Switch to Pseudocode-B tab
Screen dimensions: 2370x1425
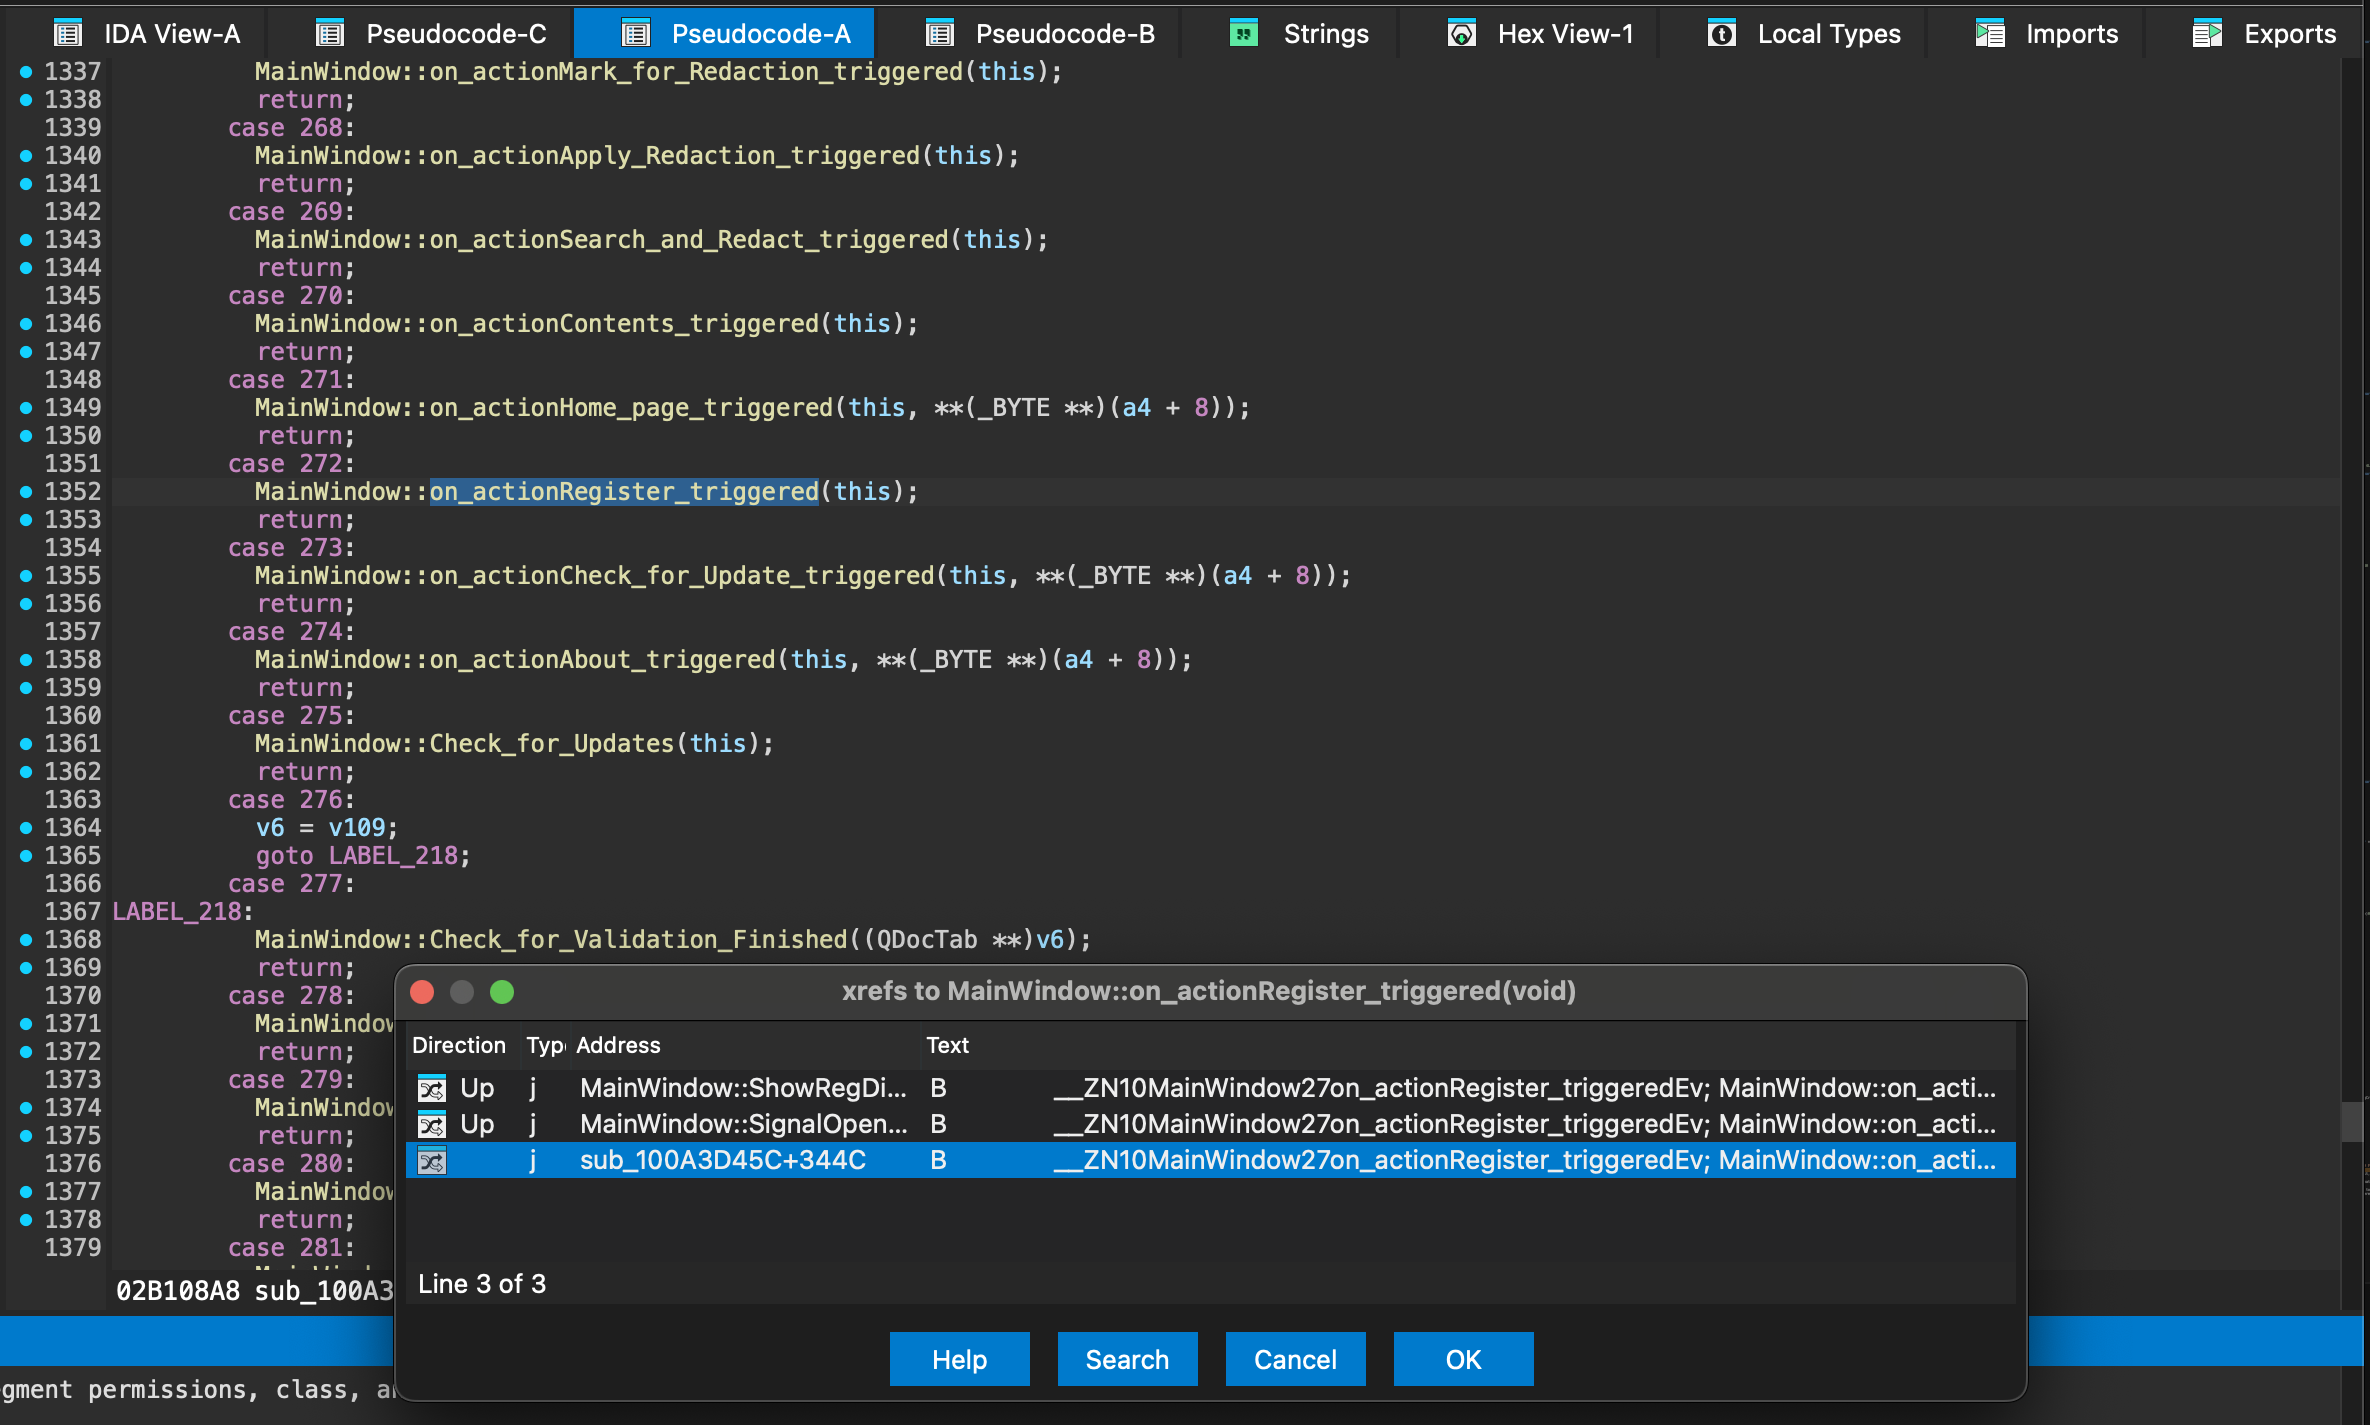(x=1040, y=34)
